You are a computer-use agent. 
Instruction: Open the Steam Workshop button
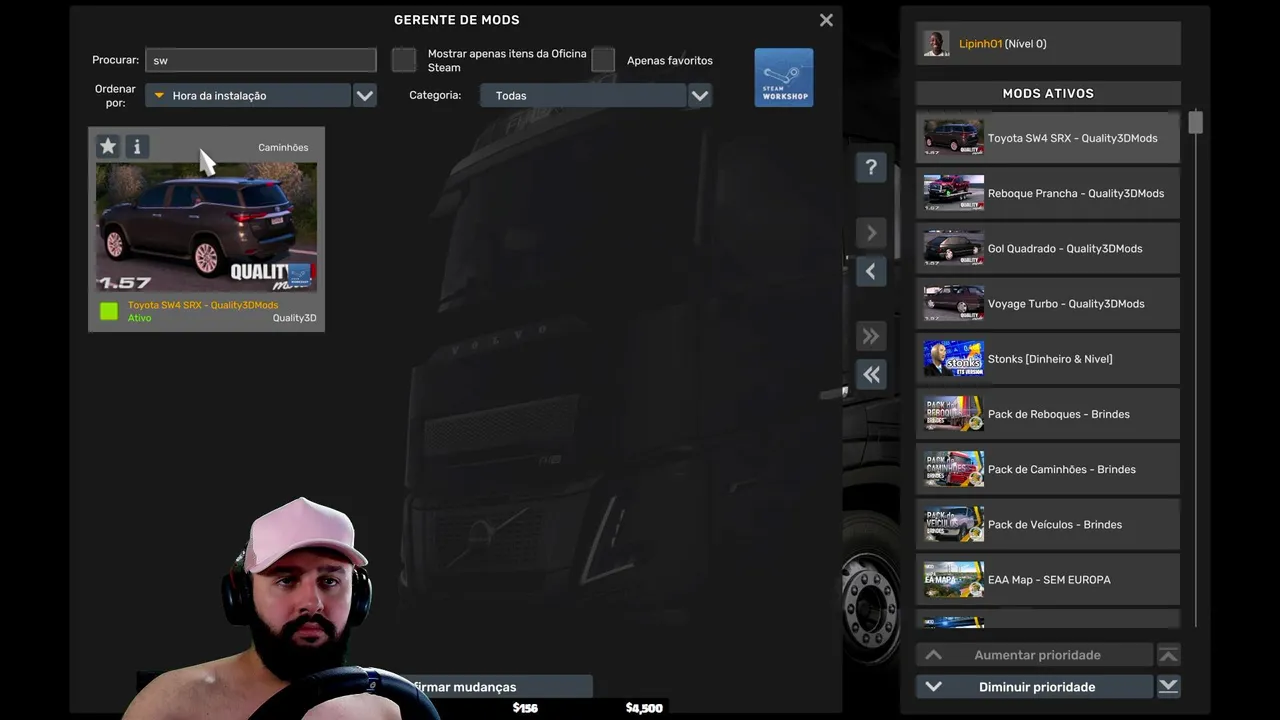[784, 77]
